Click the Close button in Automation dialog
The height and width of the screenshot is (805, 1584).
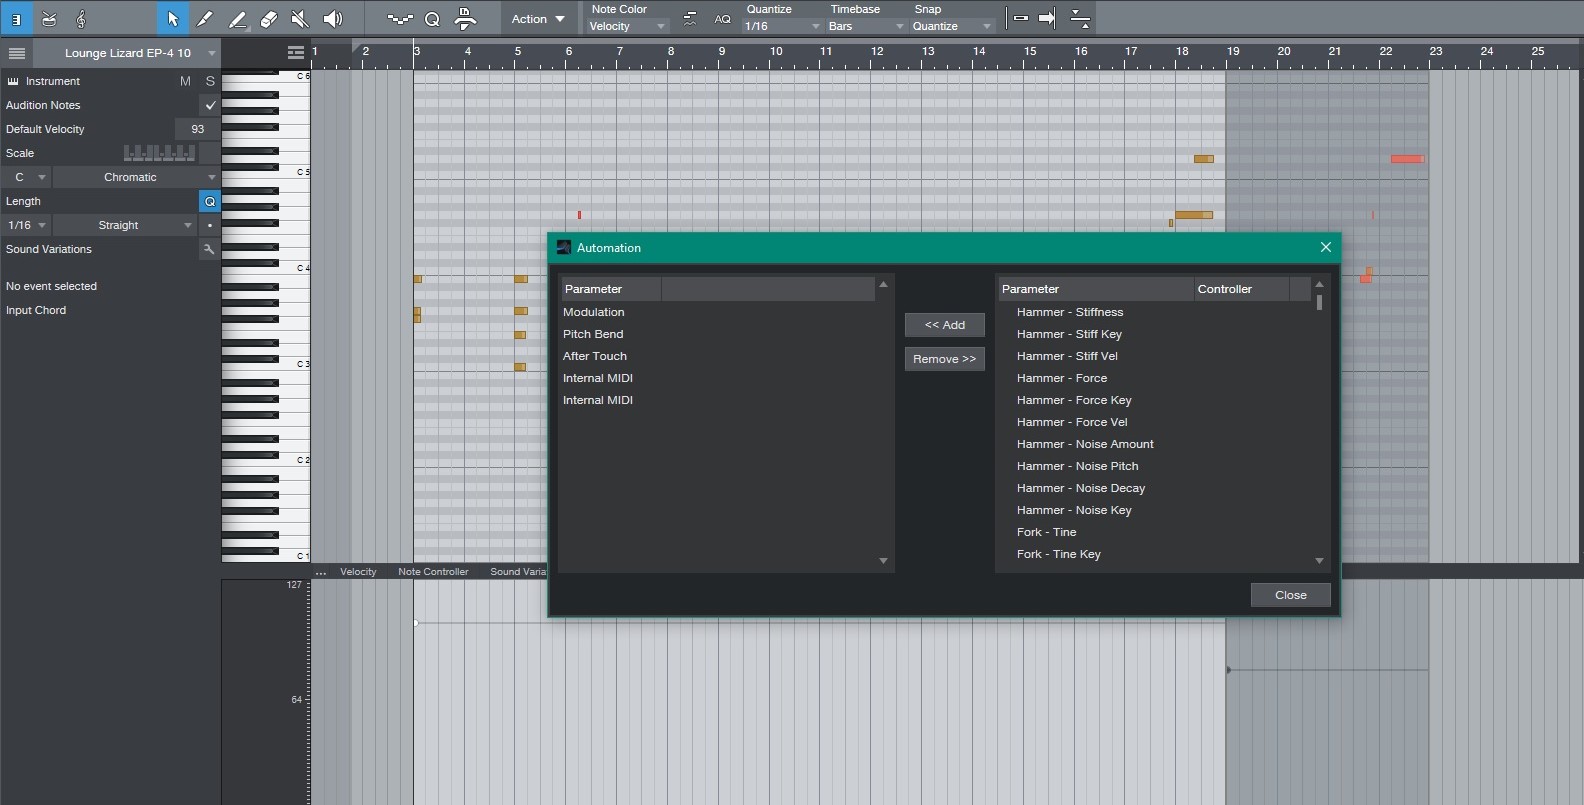point(1290,595)
